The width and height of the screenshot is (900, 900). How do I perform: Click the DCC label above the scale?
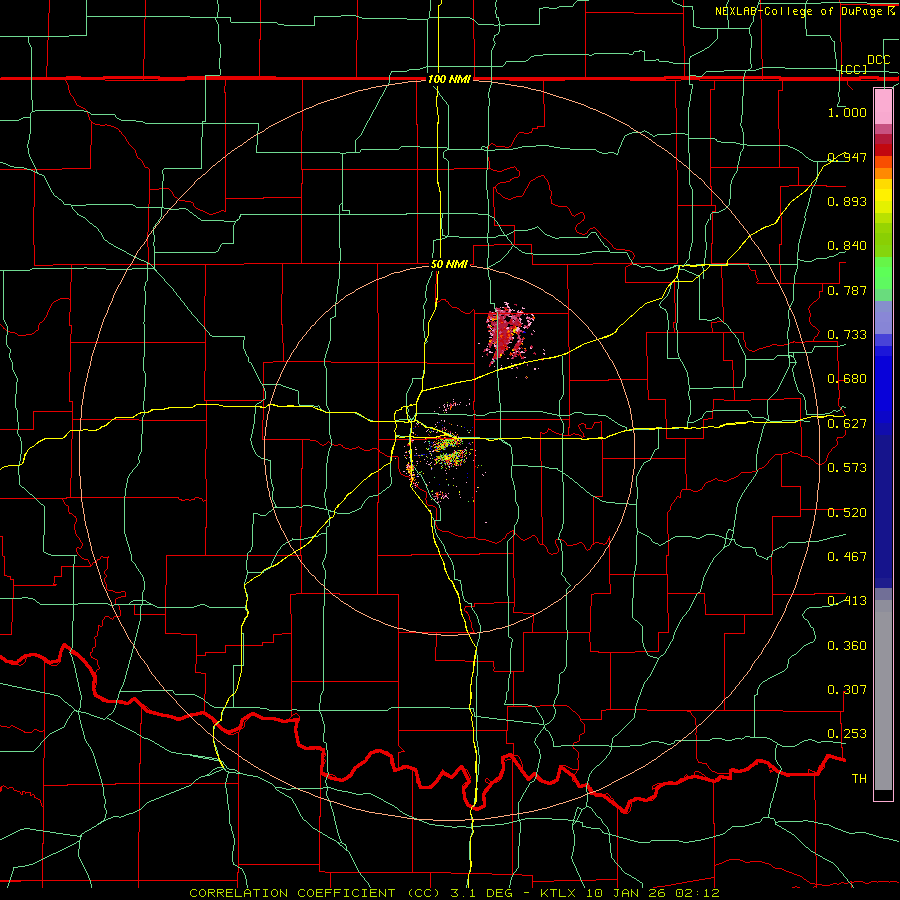(878, 60)
